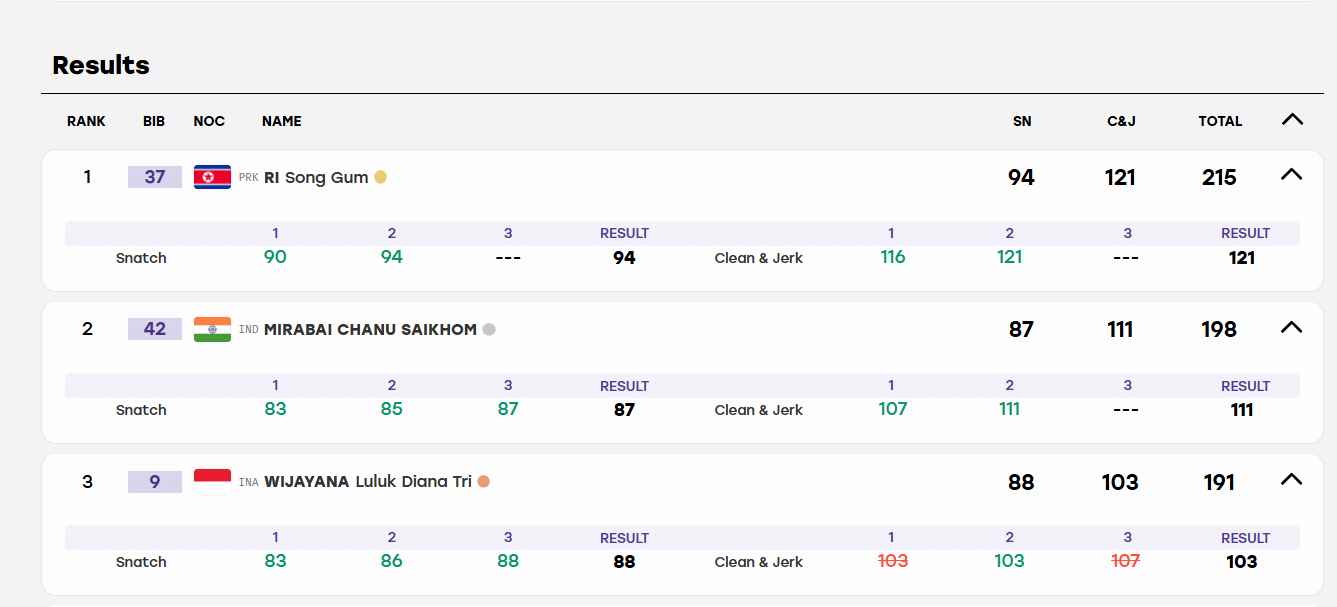The image size is (1337, 607).
Task: Collapse all results using header chevron
Action: 1292,120
